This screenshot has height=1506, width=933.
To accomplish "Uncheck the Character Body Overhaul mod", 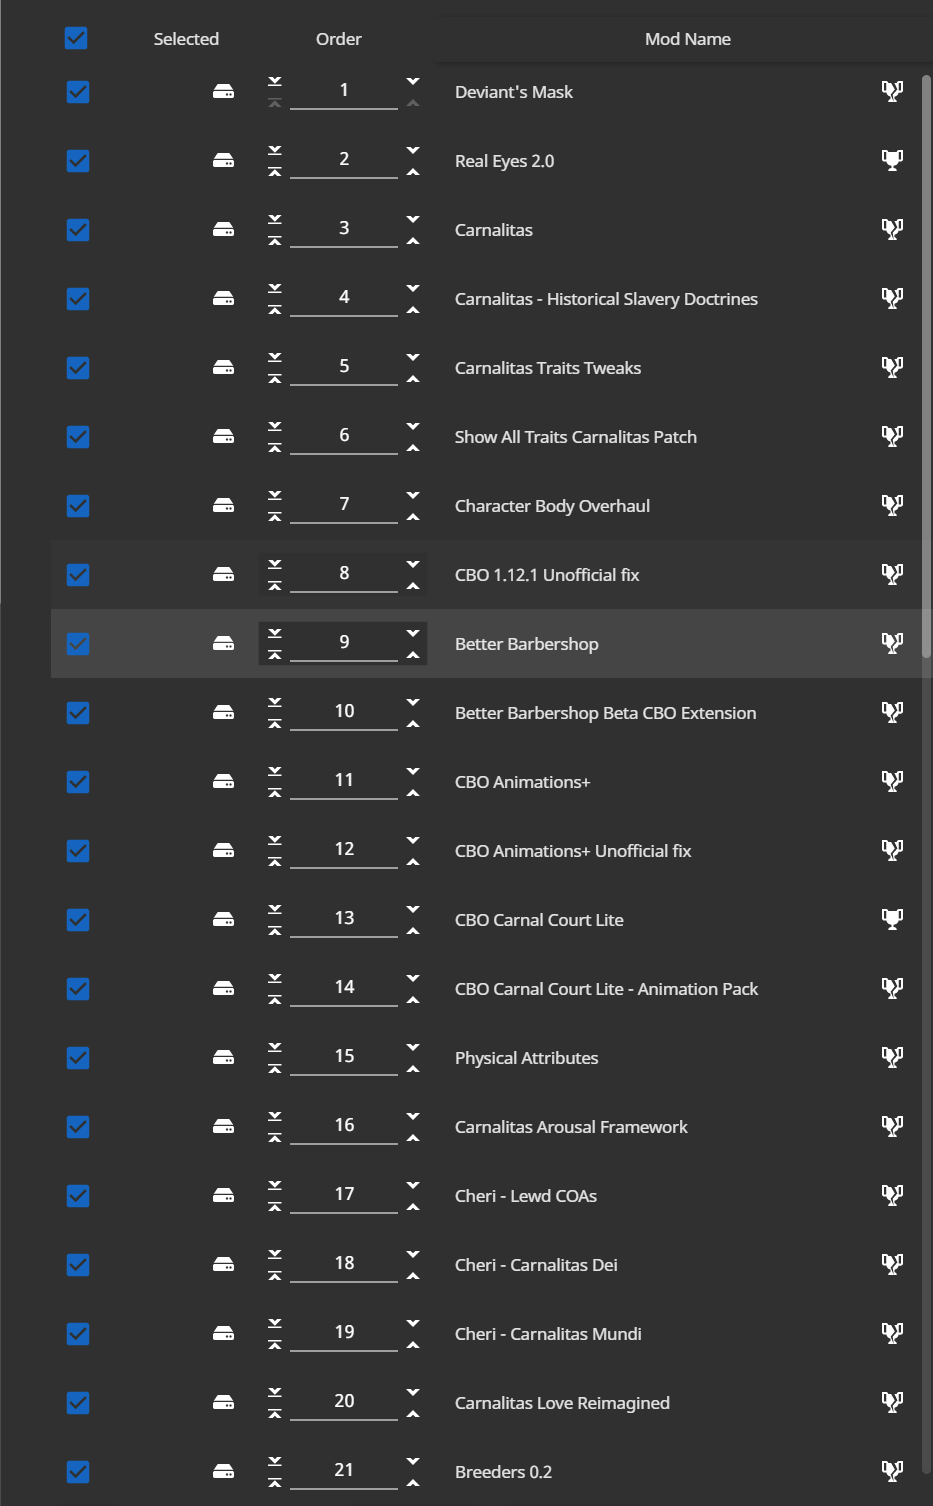I will [x=77, y=506].
